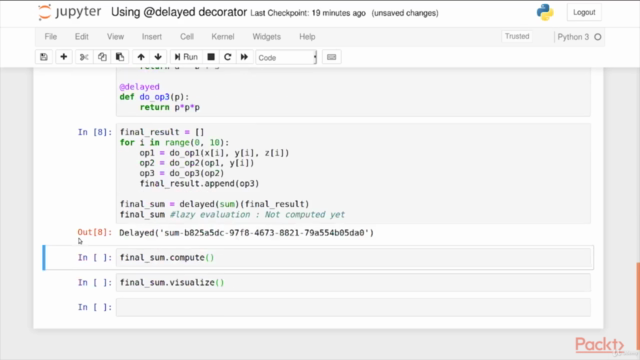Copy selected cells icon

pos(102,57)
